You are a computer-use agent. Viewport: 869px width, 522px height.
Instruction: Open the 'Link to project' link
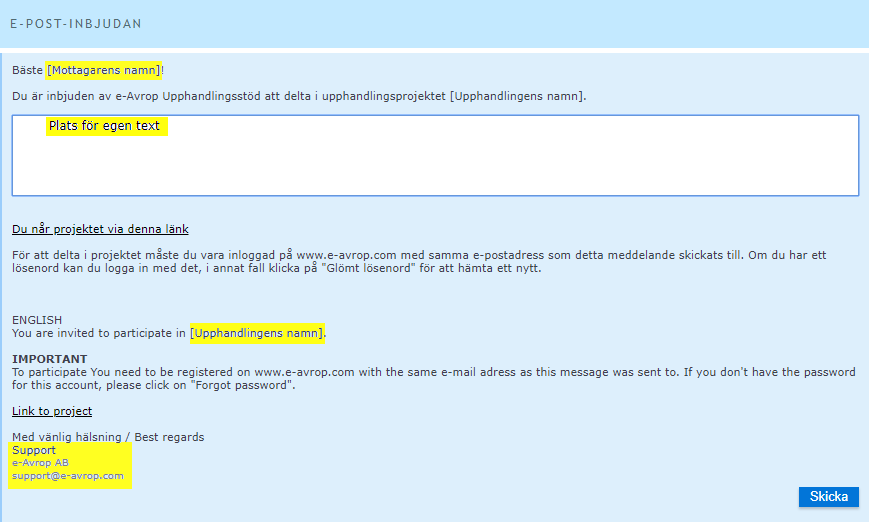coord(52,411)
